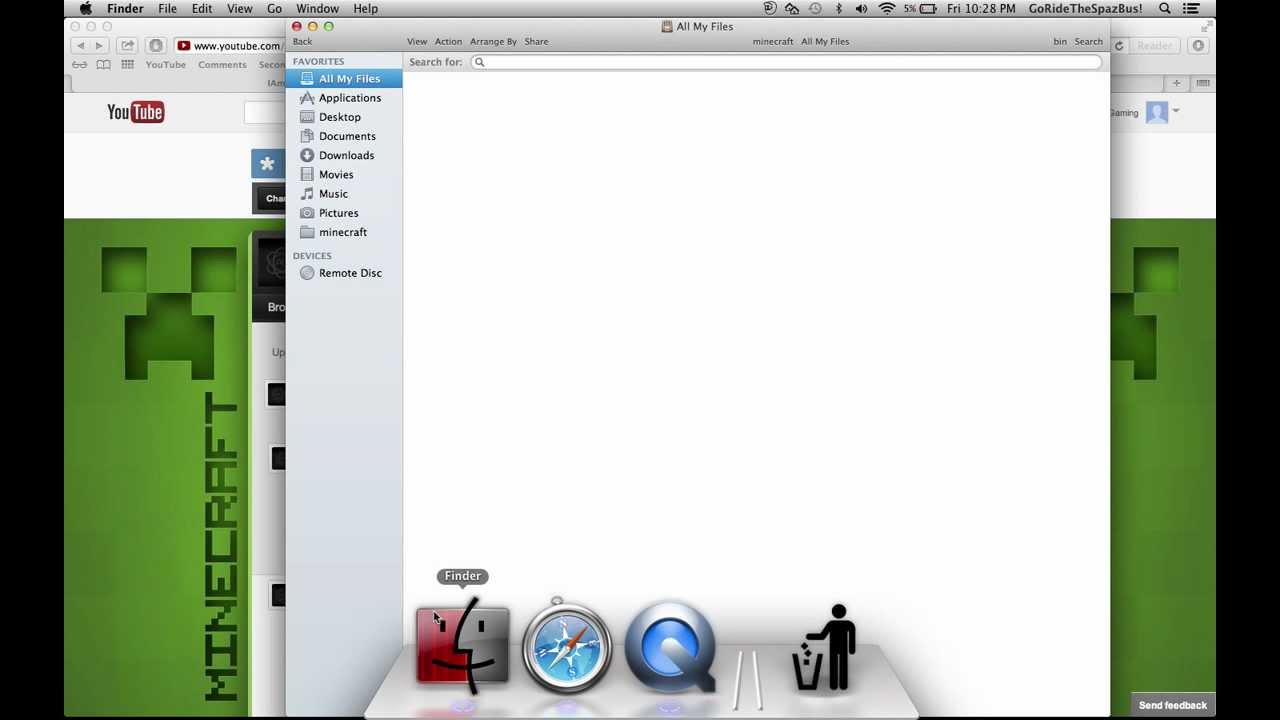Click Safari's forward arrow button
The width and height of the screenshot is (1280, 720).
click(99, 46)
